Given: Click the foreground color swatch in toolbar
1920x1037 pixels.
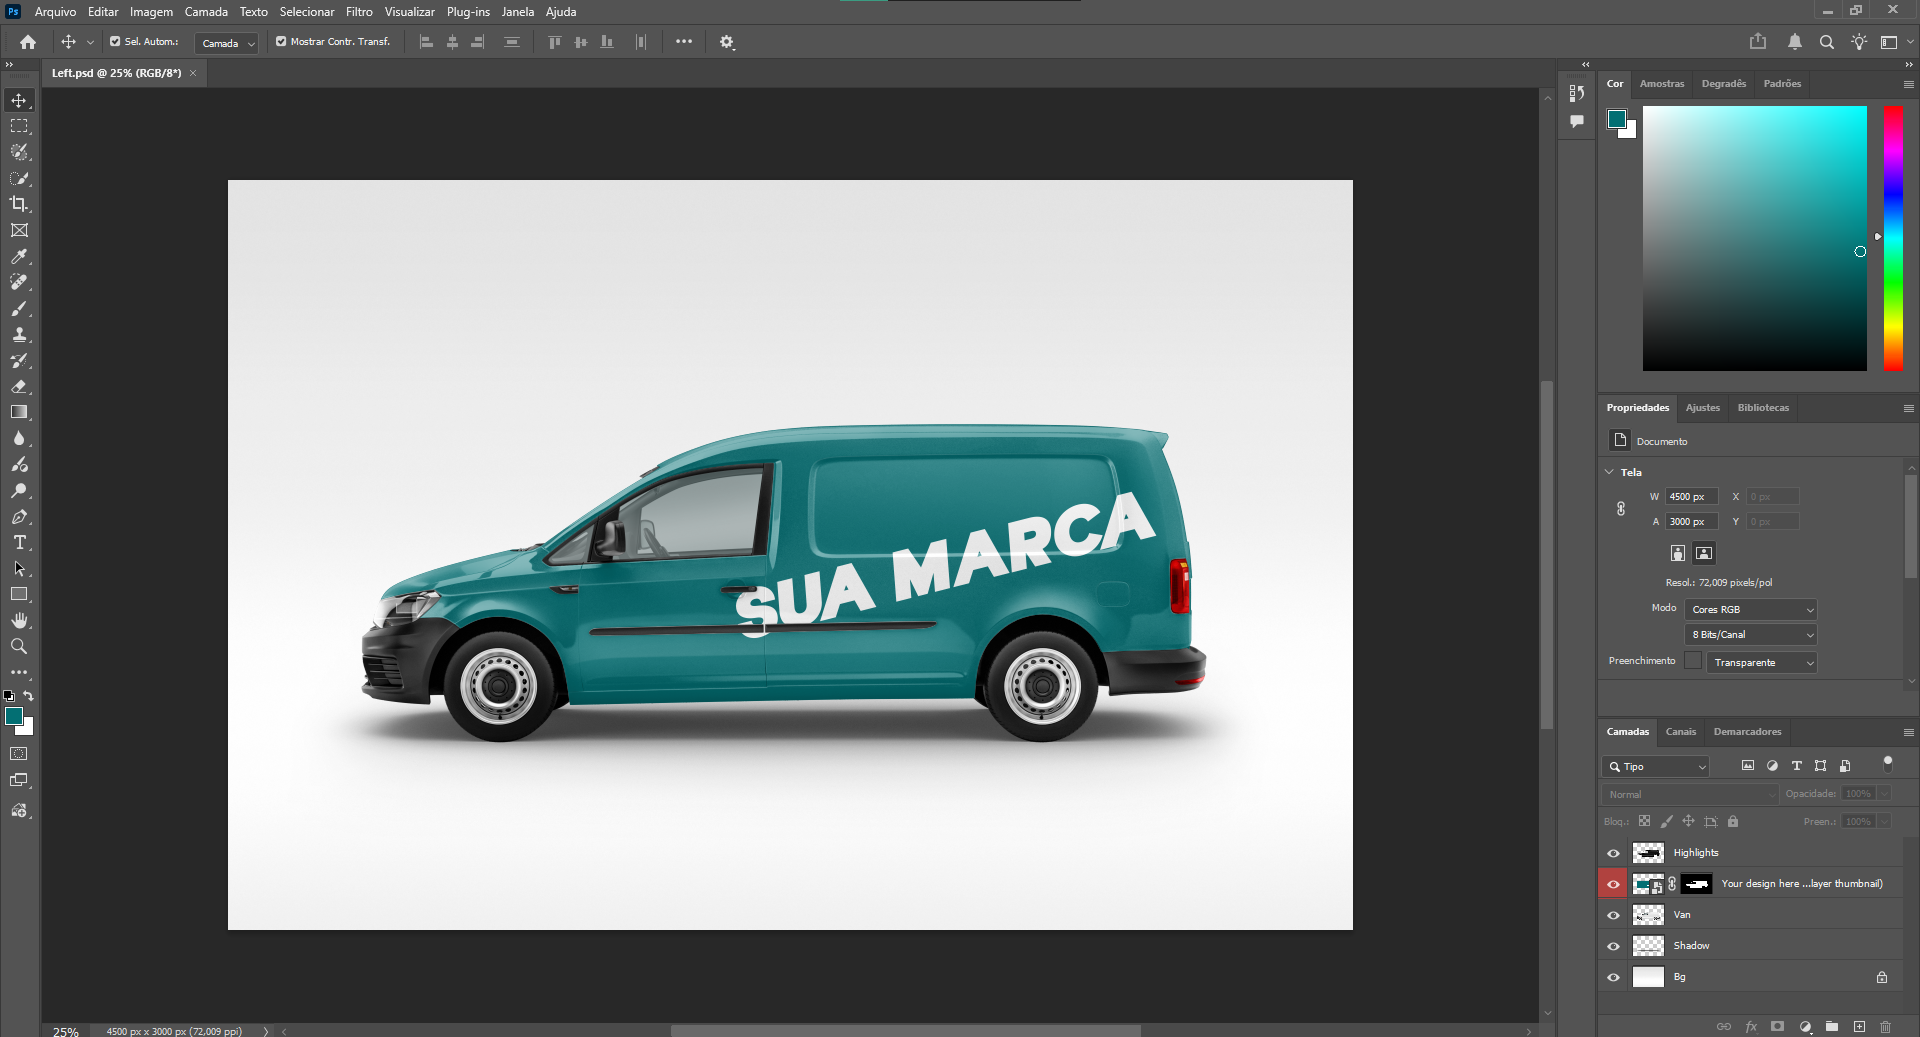Looking at the screenshot, I should click(x=14, y=716).
